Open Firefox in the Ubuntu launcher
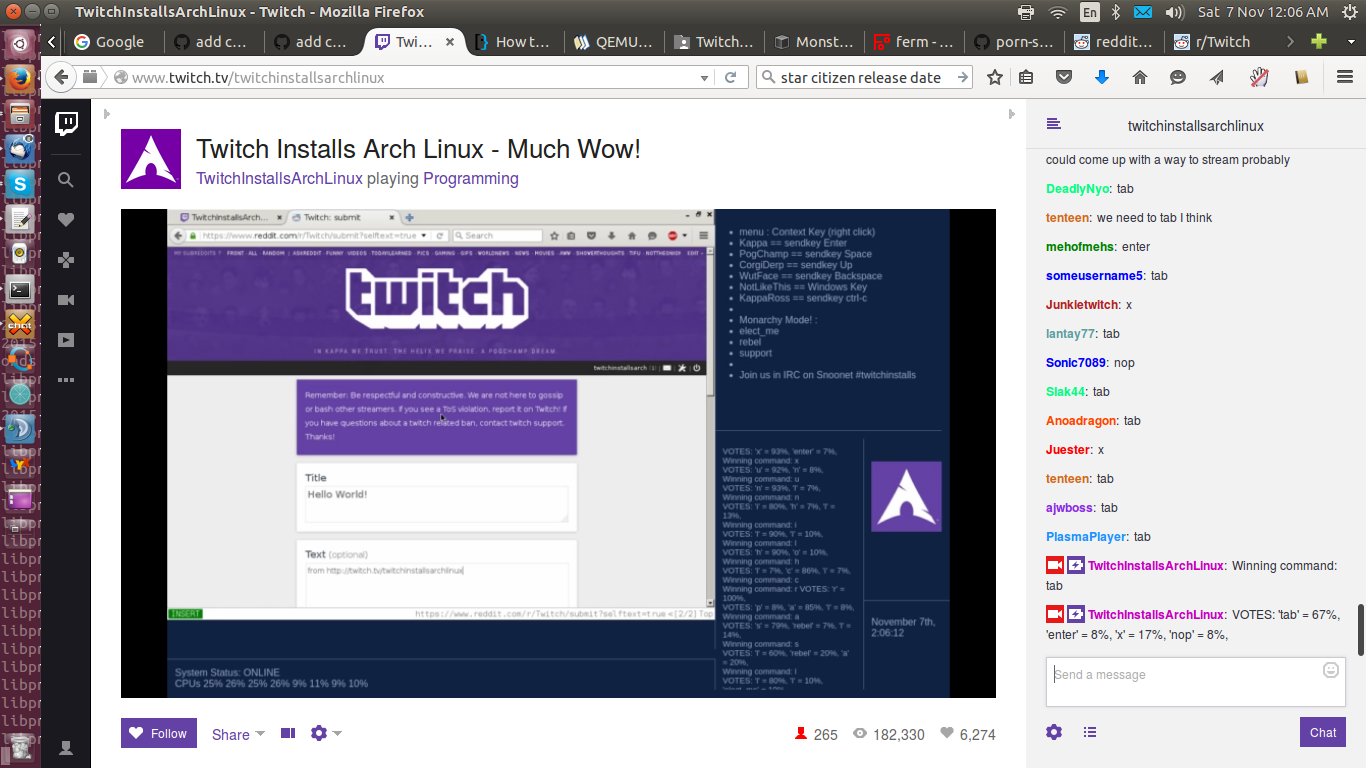 coord(20,78)
